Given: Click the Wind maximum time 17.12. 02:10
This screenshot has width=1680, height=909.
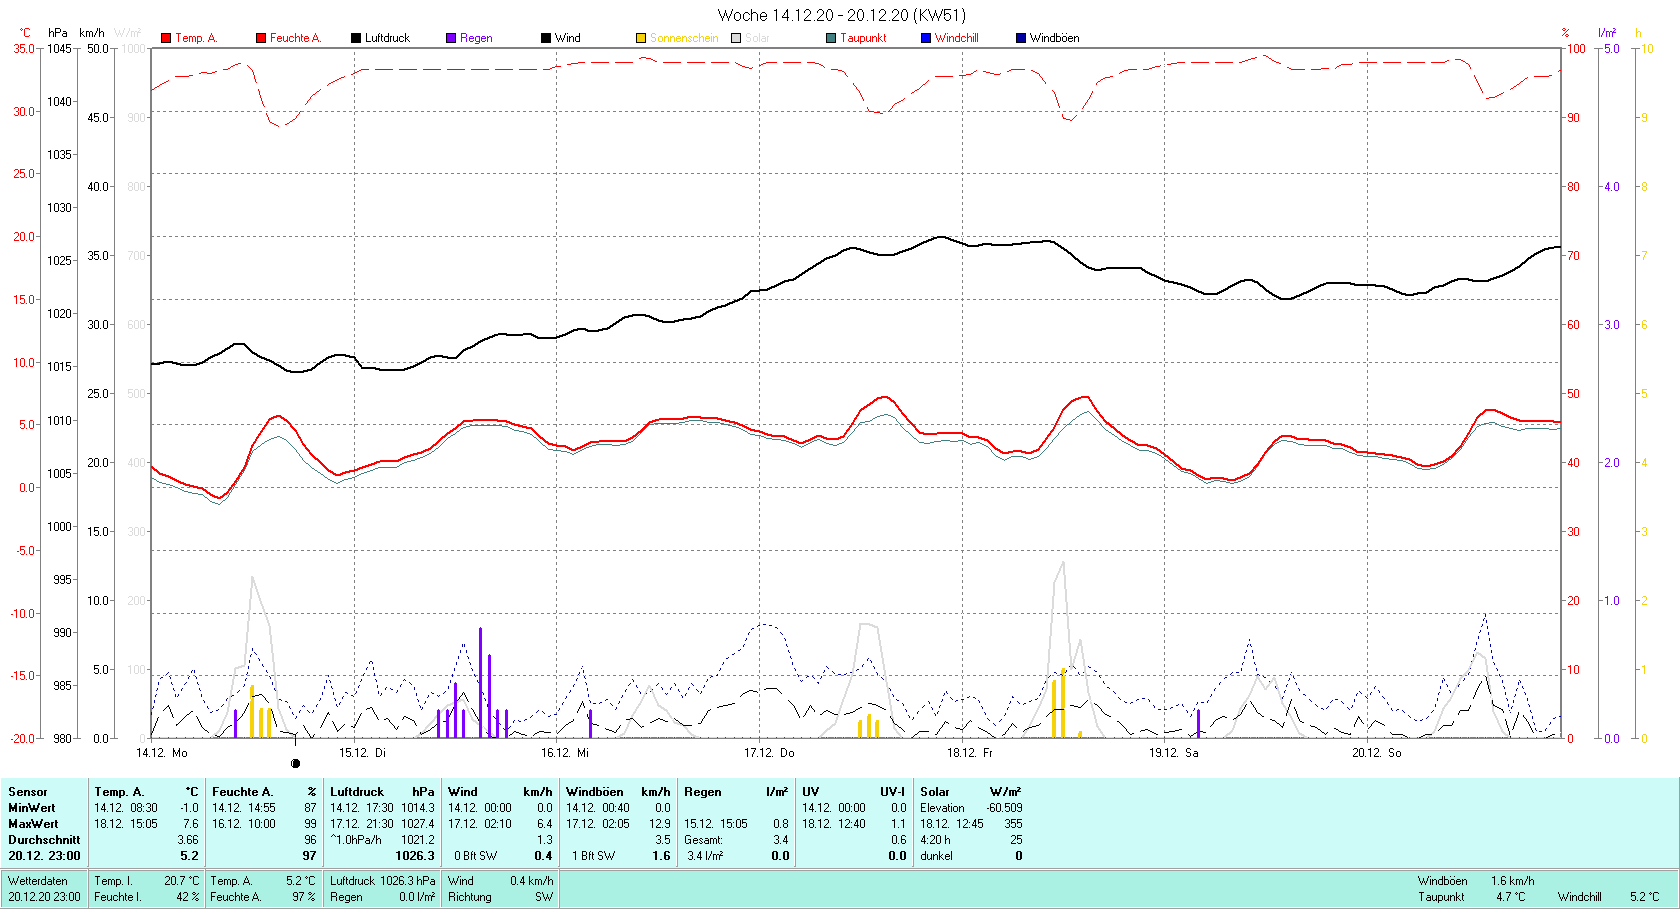Looking at the screenshot, I should tap(480, 823).
